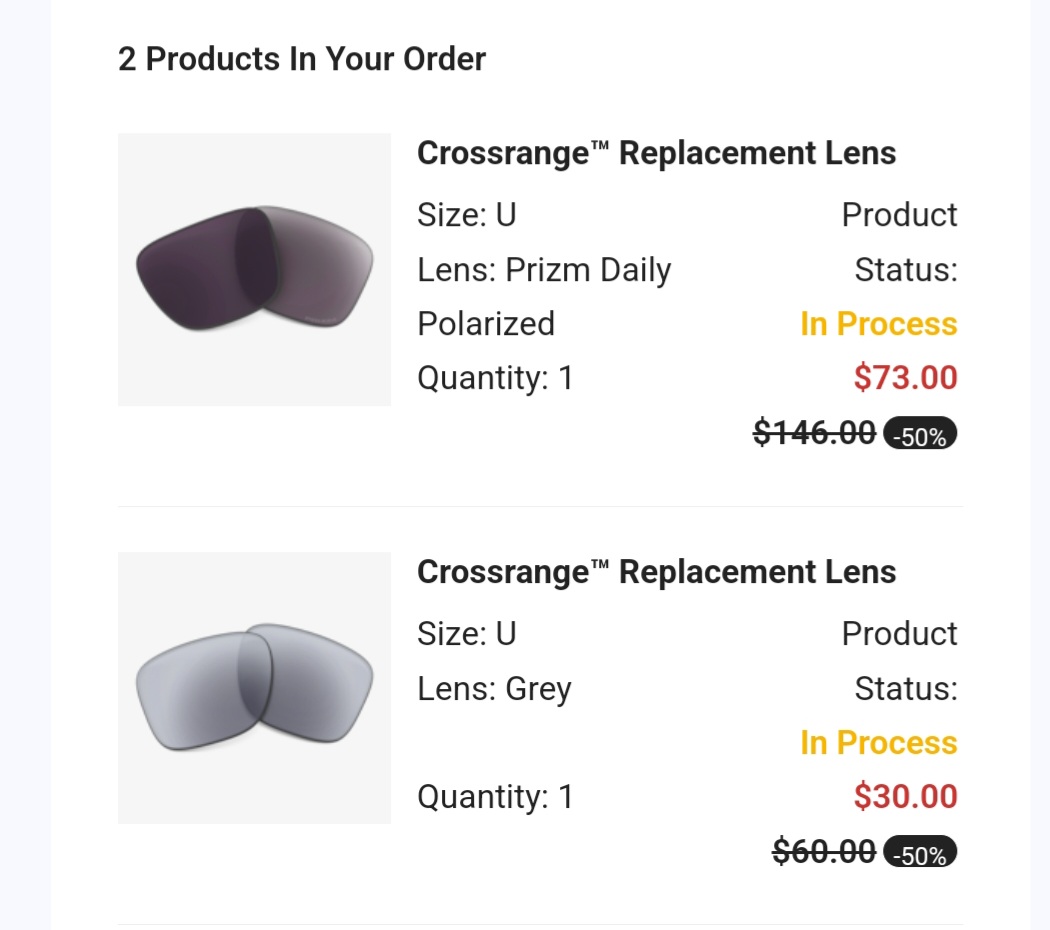Click 'Quantity: 1' for the Grey lens
The image size is (1050, 930).
pyautogui.click(x=495, y=797)
